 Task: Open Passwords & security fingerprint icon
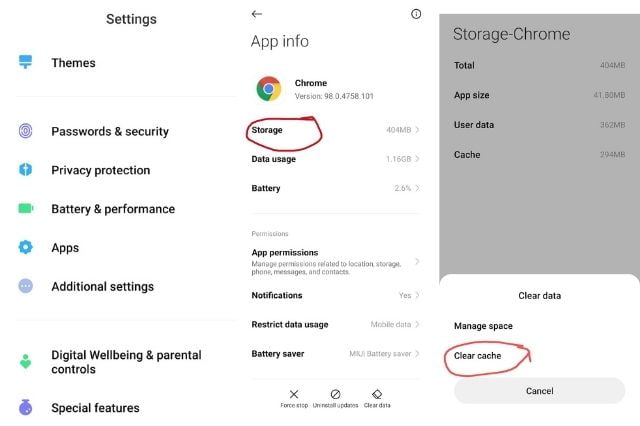click(x=25, y=131)
